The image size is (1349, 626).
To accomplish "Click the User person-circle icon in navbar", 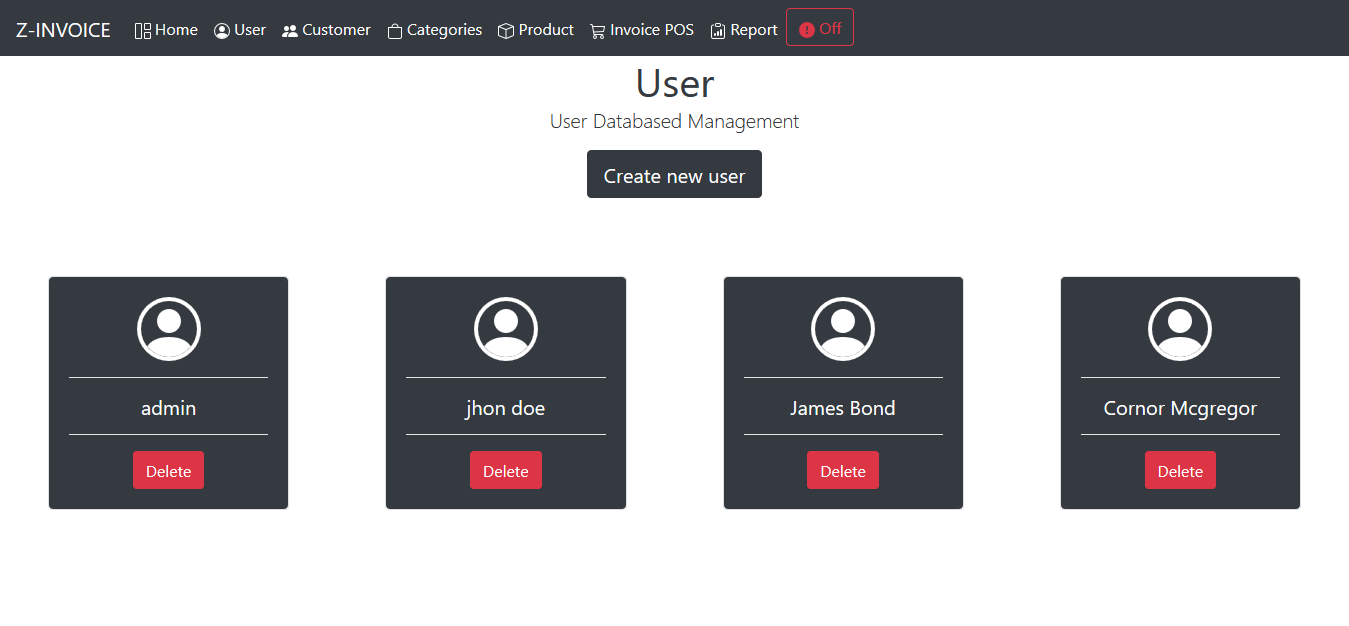I will (222, 31).
